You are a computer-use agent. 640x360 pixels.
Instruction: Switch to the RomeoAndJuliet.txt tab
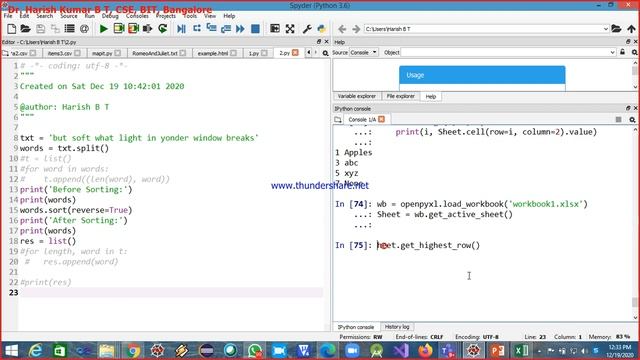(155, 53)
